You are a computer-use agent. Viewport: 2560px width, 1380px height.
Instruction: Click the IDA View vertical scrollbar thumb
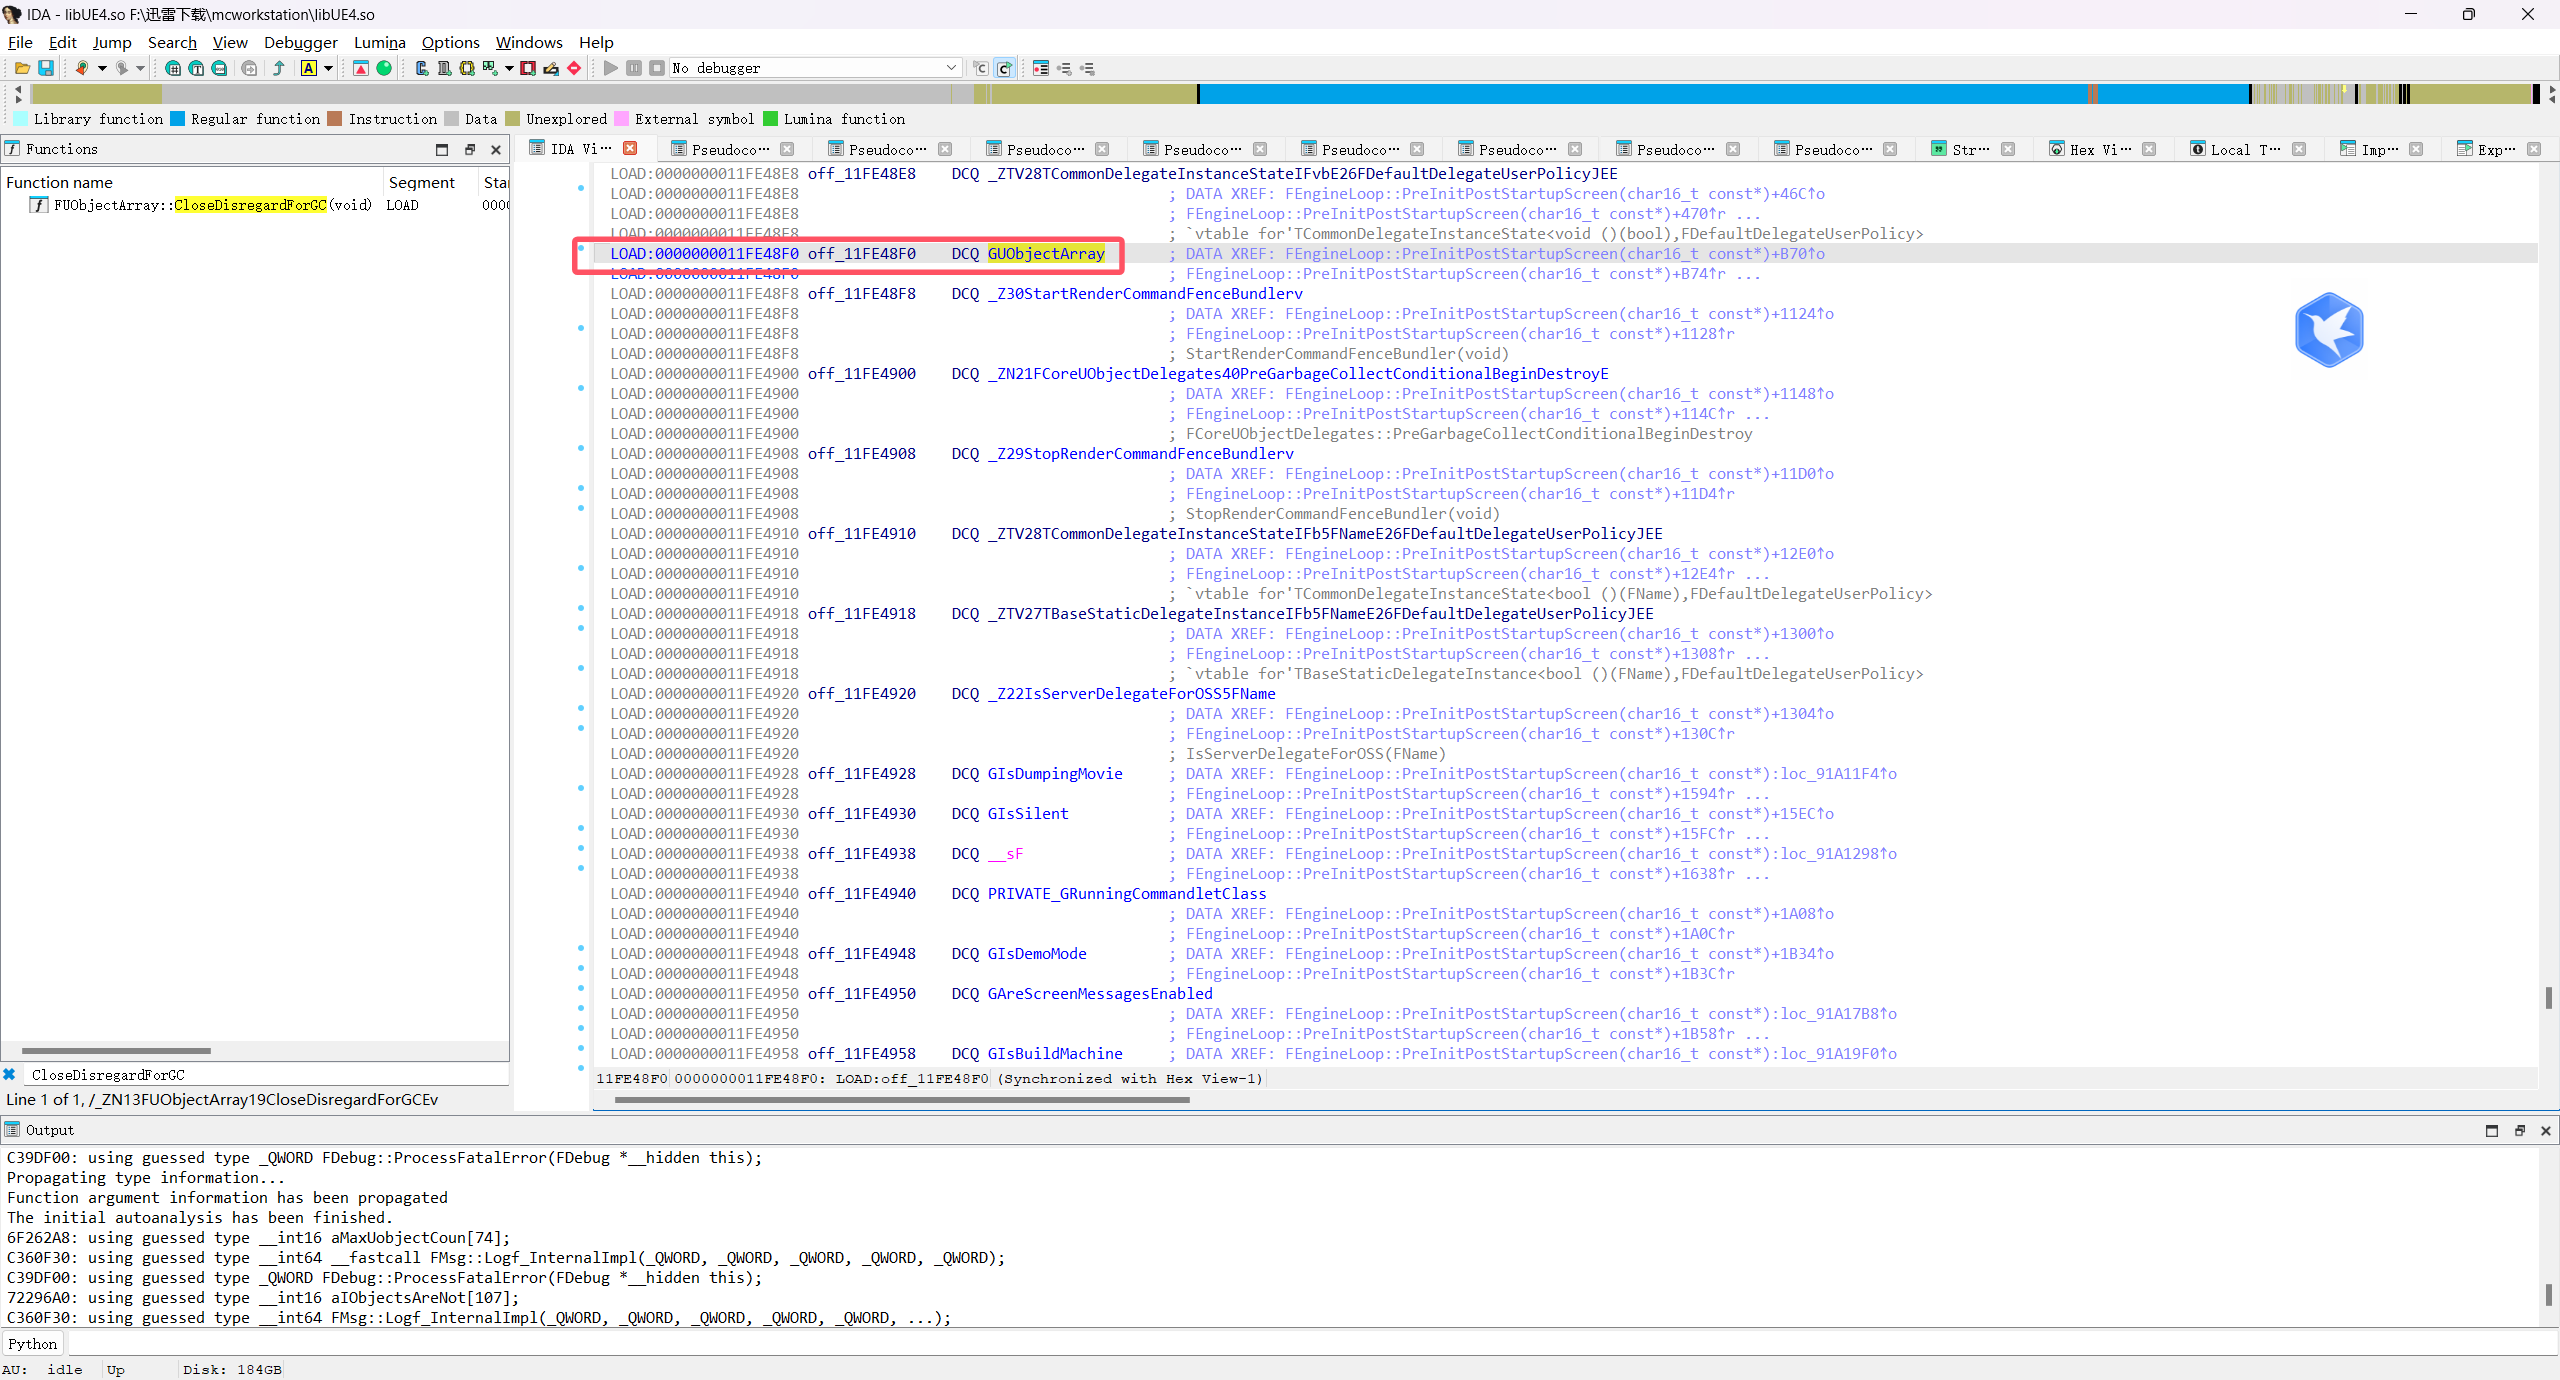[x=2548, y=997]
